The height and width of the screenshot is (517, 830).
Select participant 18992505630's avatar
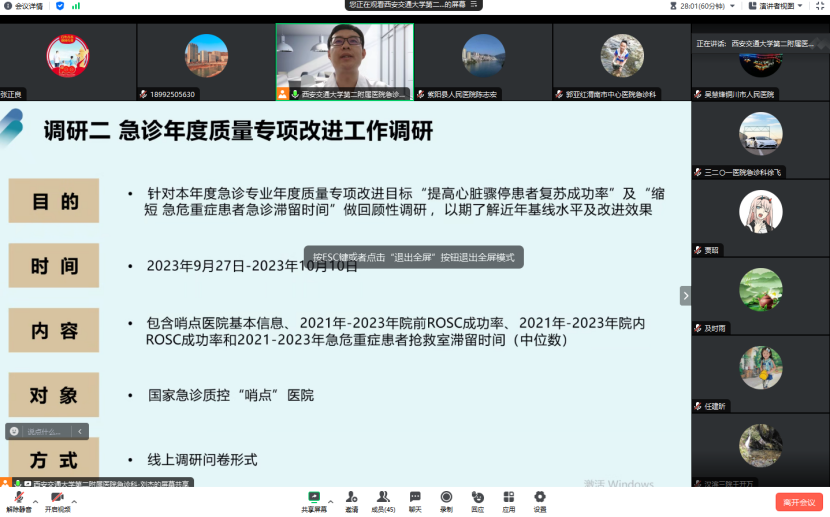[x=206, y=56]
